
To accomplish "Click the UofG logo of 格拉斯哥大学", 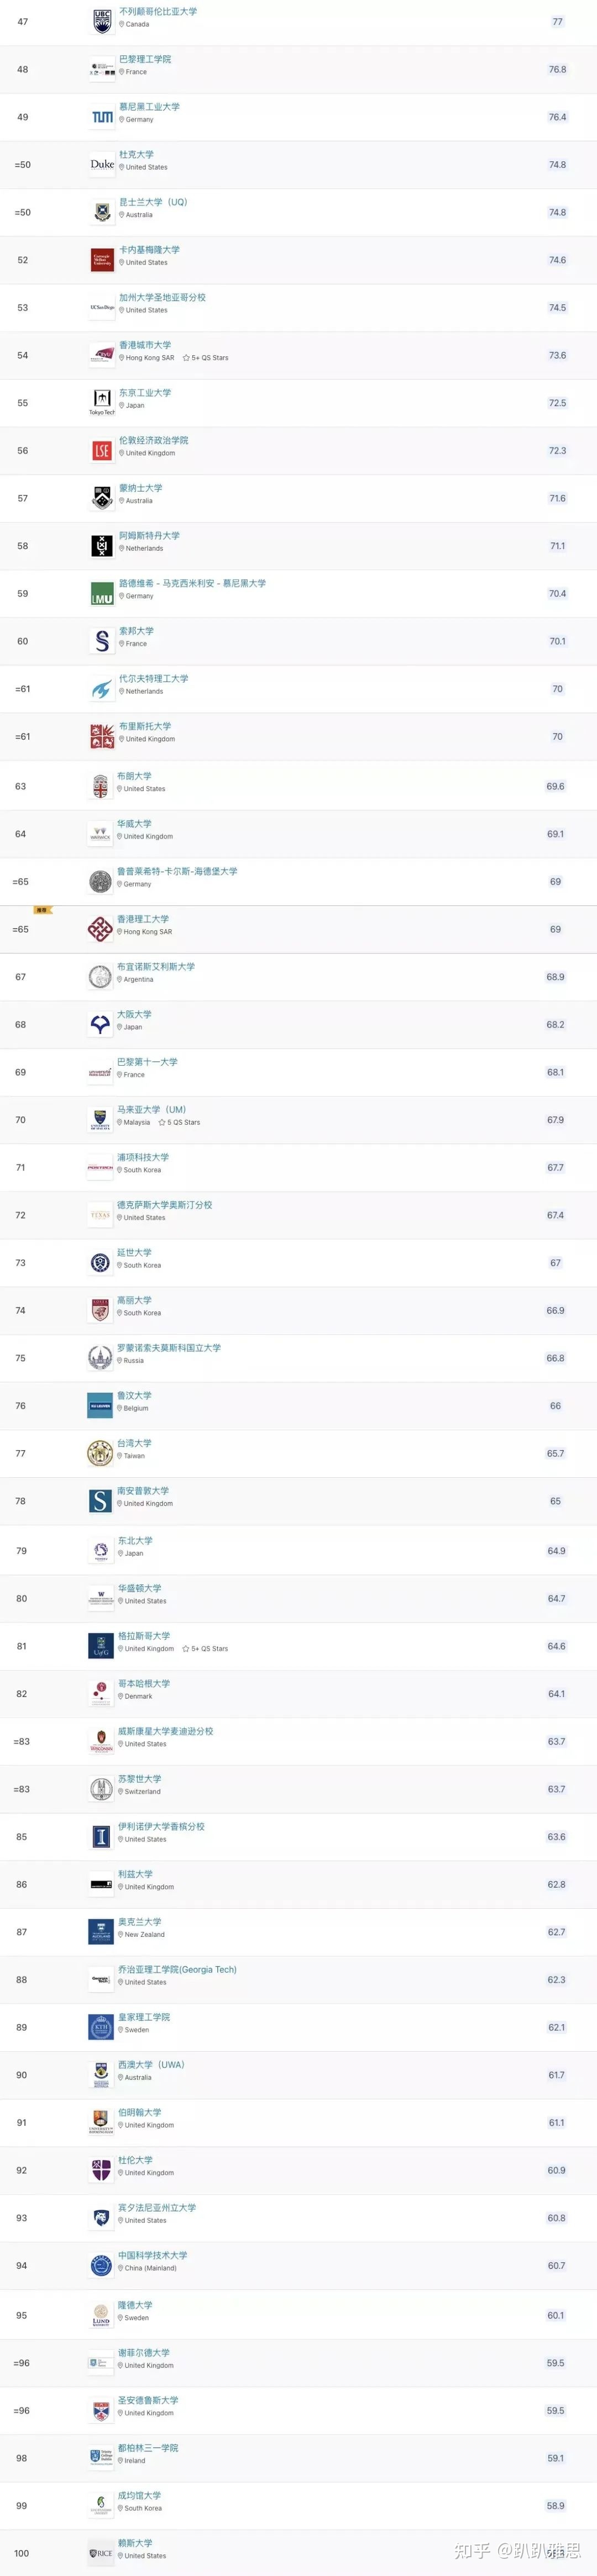I will pyautogui.click(x=101, y=1646).
